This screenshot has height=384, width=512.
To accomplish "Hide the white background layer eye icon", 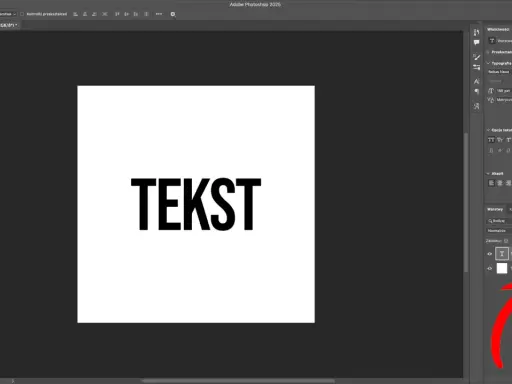I will (490, 268).
